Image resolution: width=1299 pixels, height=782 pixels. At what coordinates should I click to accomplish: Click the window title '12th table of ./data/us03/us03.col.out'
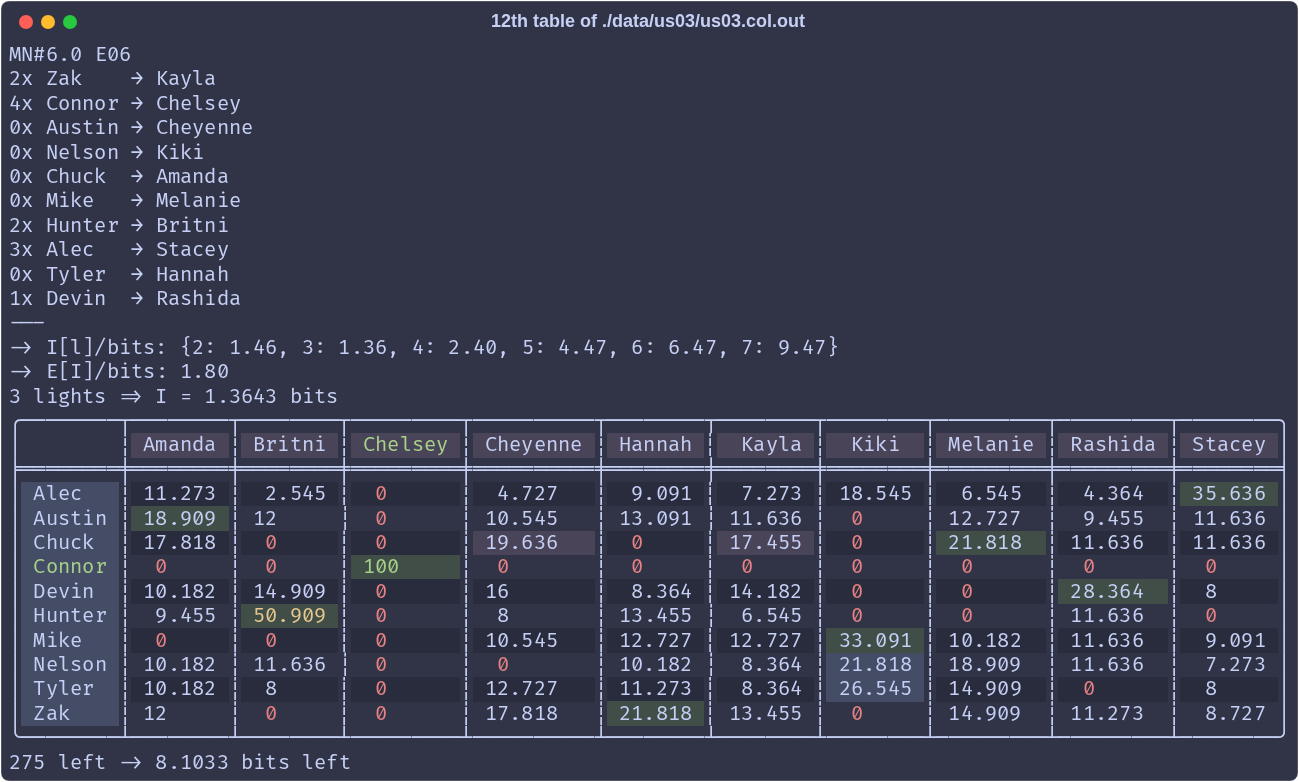pyautogui.click(x=648, y=21)
